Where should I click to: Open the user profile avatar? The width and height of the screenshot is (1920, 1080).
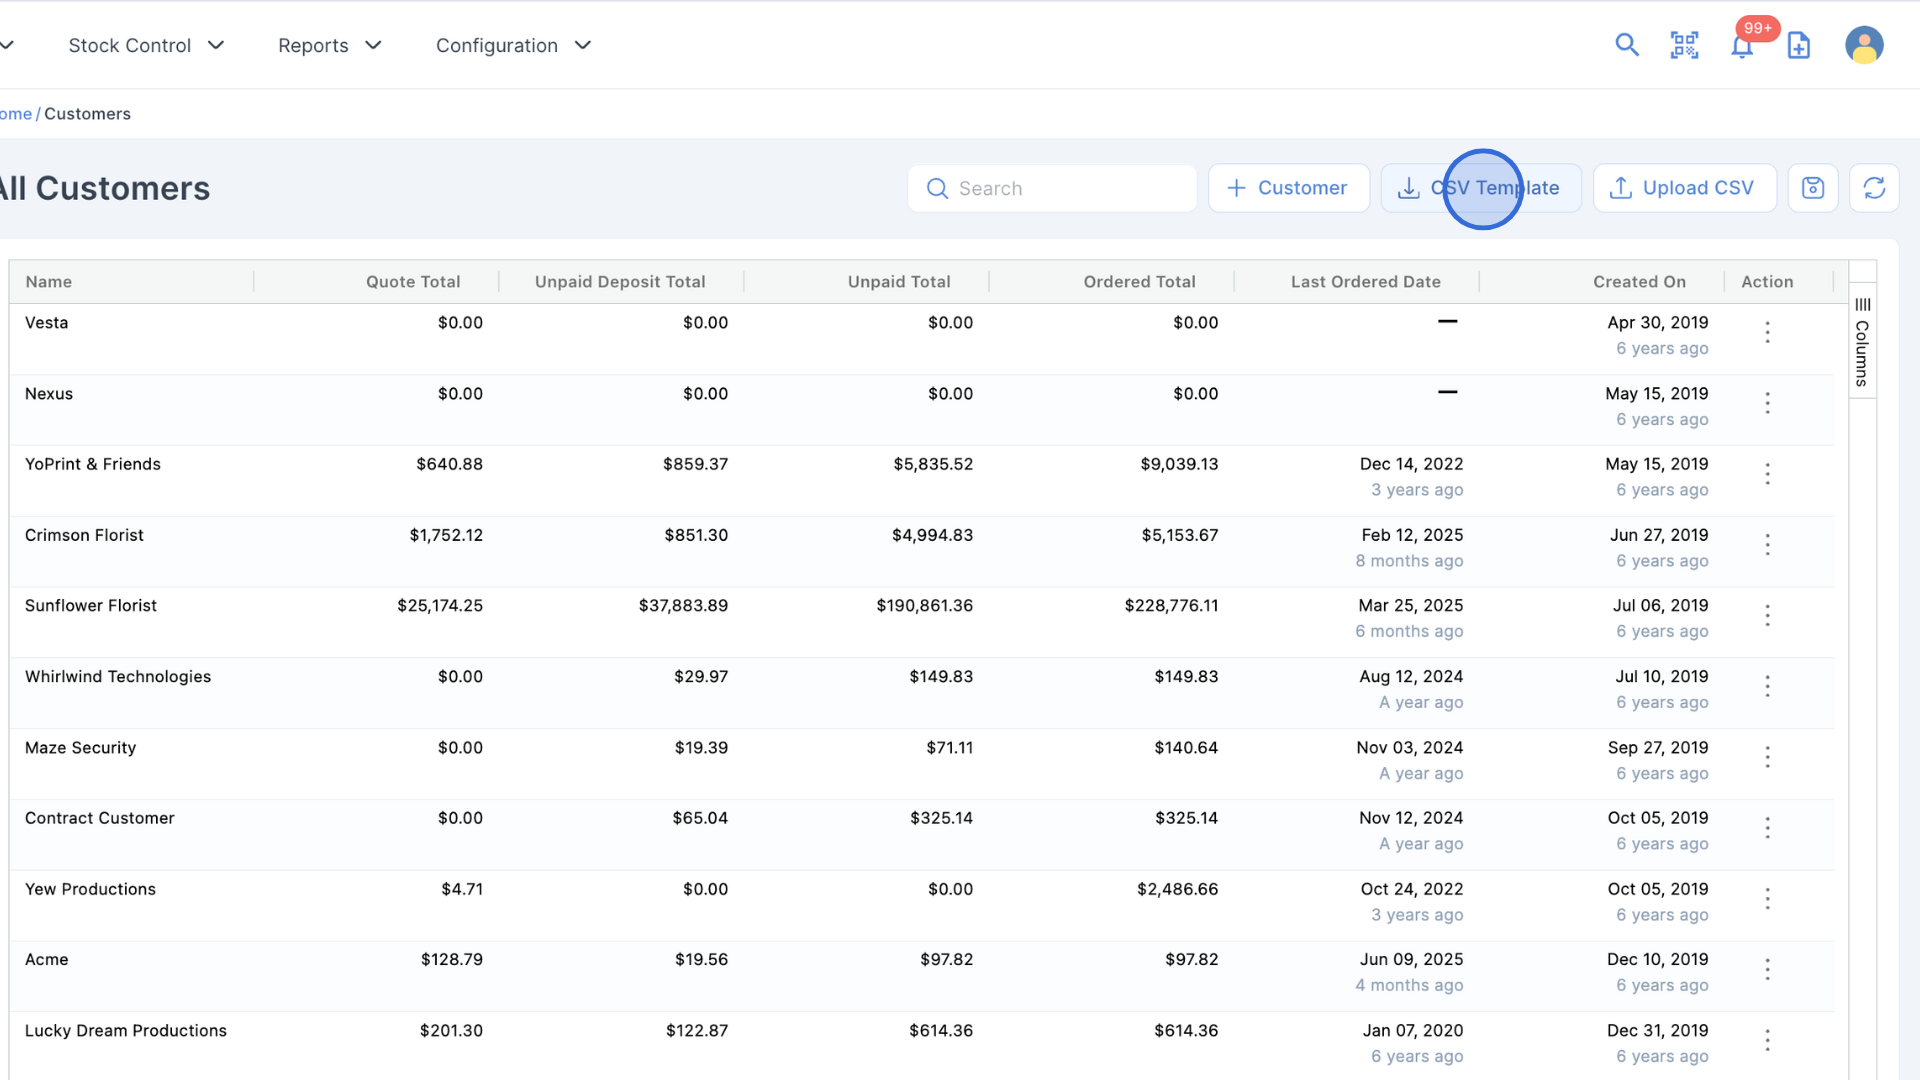1864,45
